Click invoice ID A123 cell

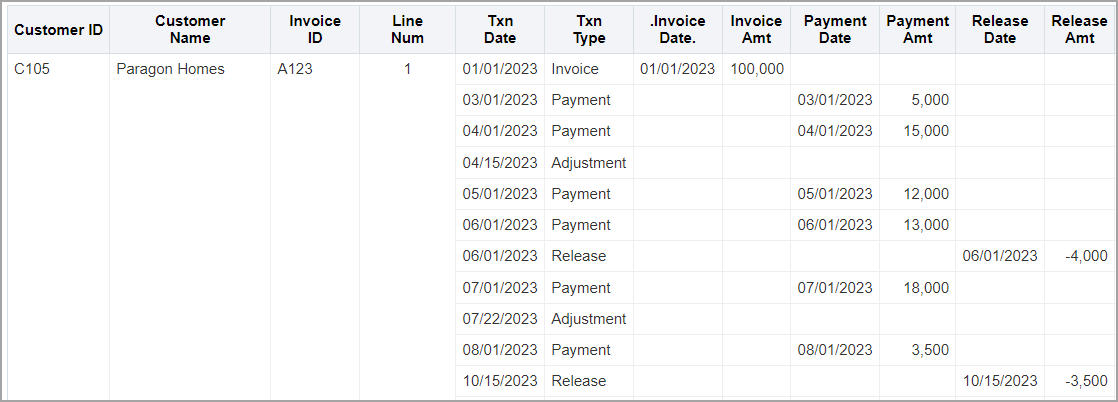tap(295, 69)
